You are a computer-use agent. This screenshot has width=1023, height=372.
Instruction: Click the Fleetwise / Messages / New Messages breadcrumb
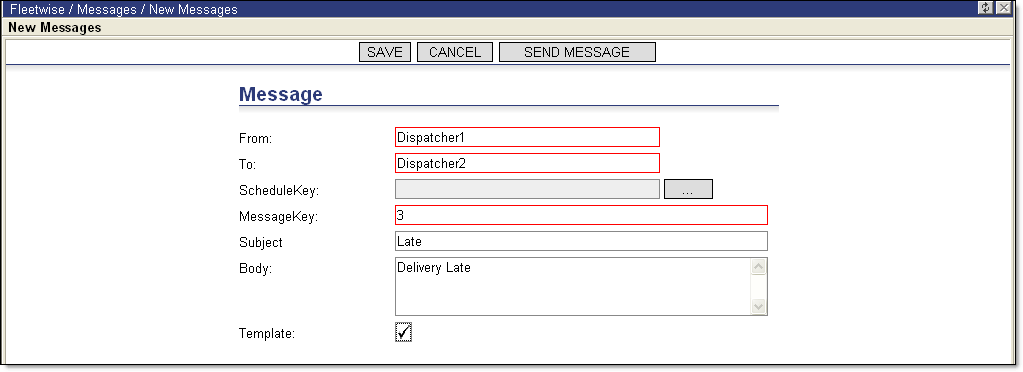coord(124,9)
